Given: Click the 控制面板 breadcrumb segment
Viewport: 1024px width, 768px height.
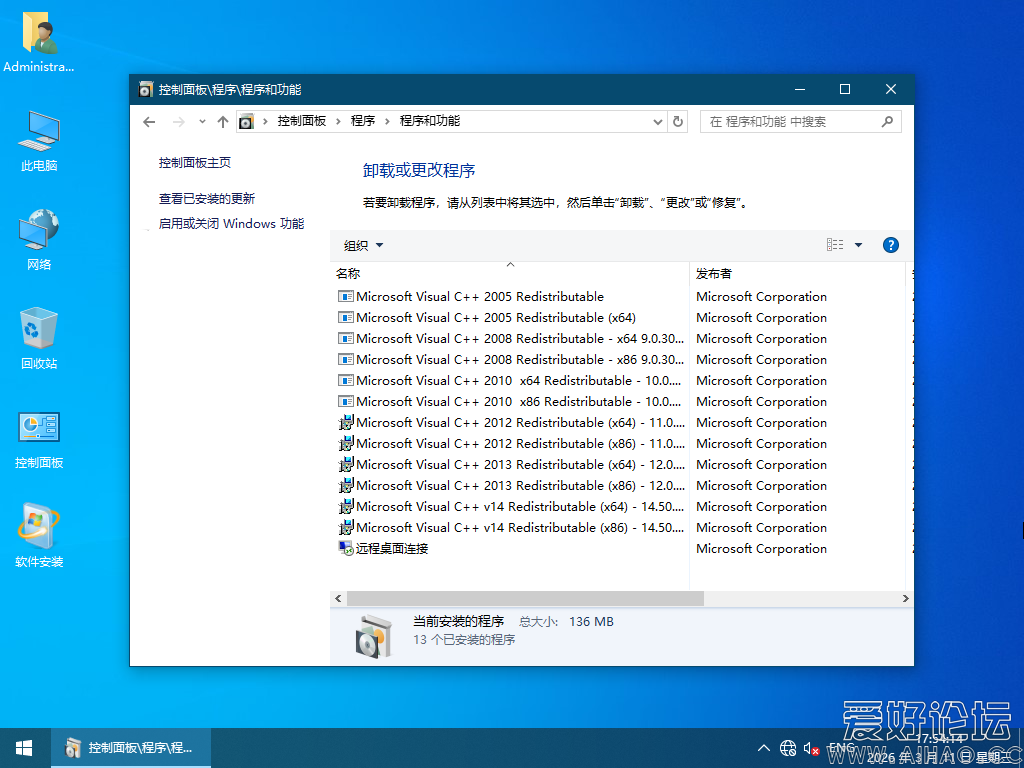Looking at the screenshot, I should tap(302, 121).
